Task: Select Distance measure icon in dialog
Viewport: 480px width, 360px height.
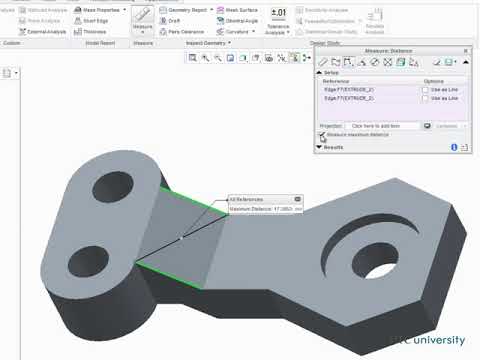Action: pyautogui.click(x=348, y=62)
